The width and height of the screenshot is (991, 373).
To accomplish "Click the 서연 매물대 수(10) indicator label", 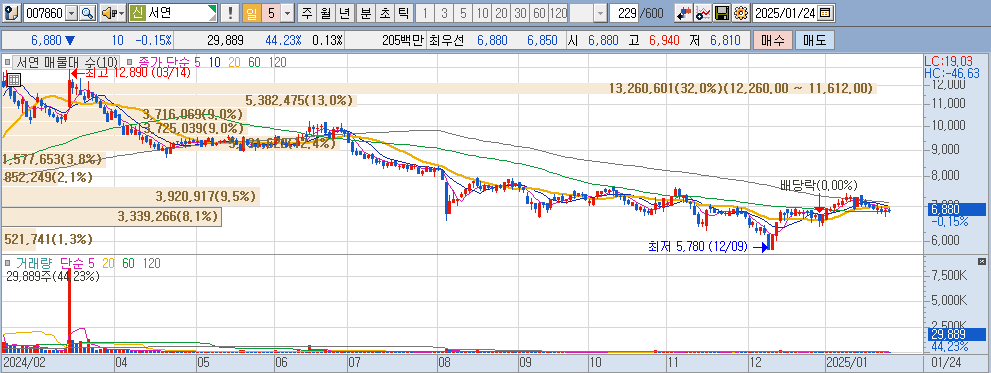I will [x=66, y=62].
